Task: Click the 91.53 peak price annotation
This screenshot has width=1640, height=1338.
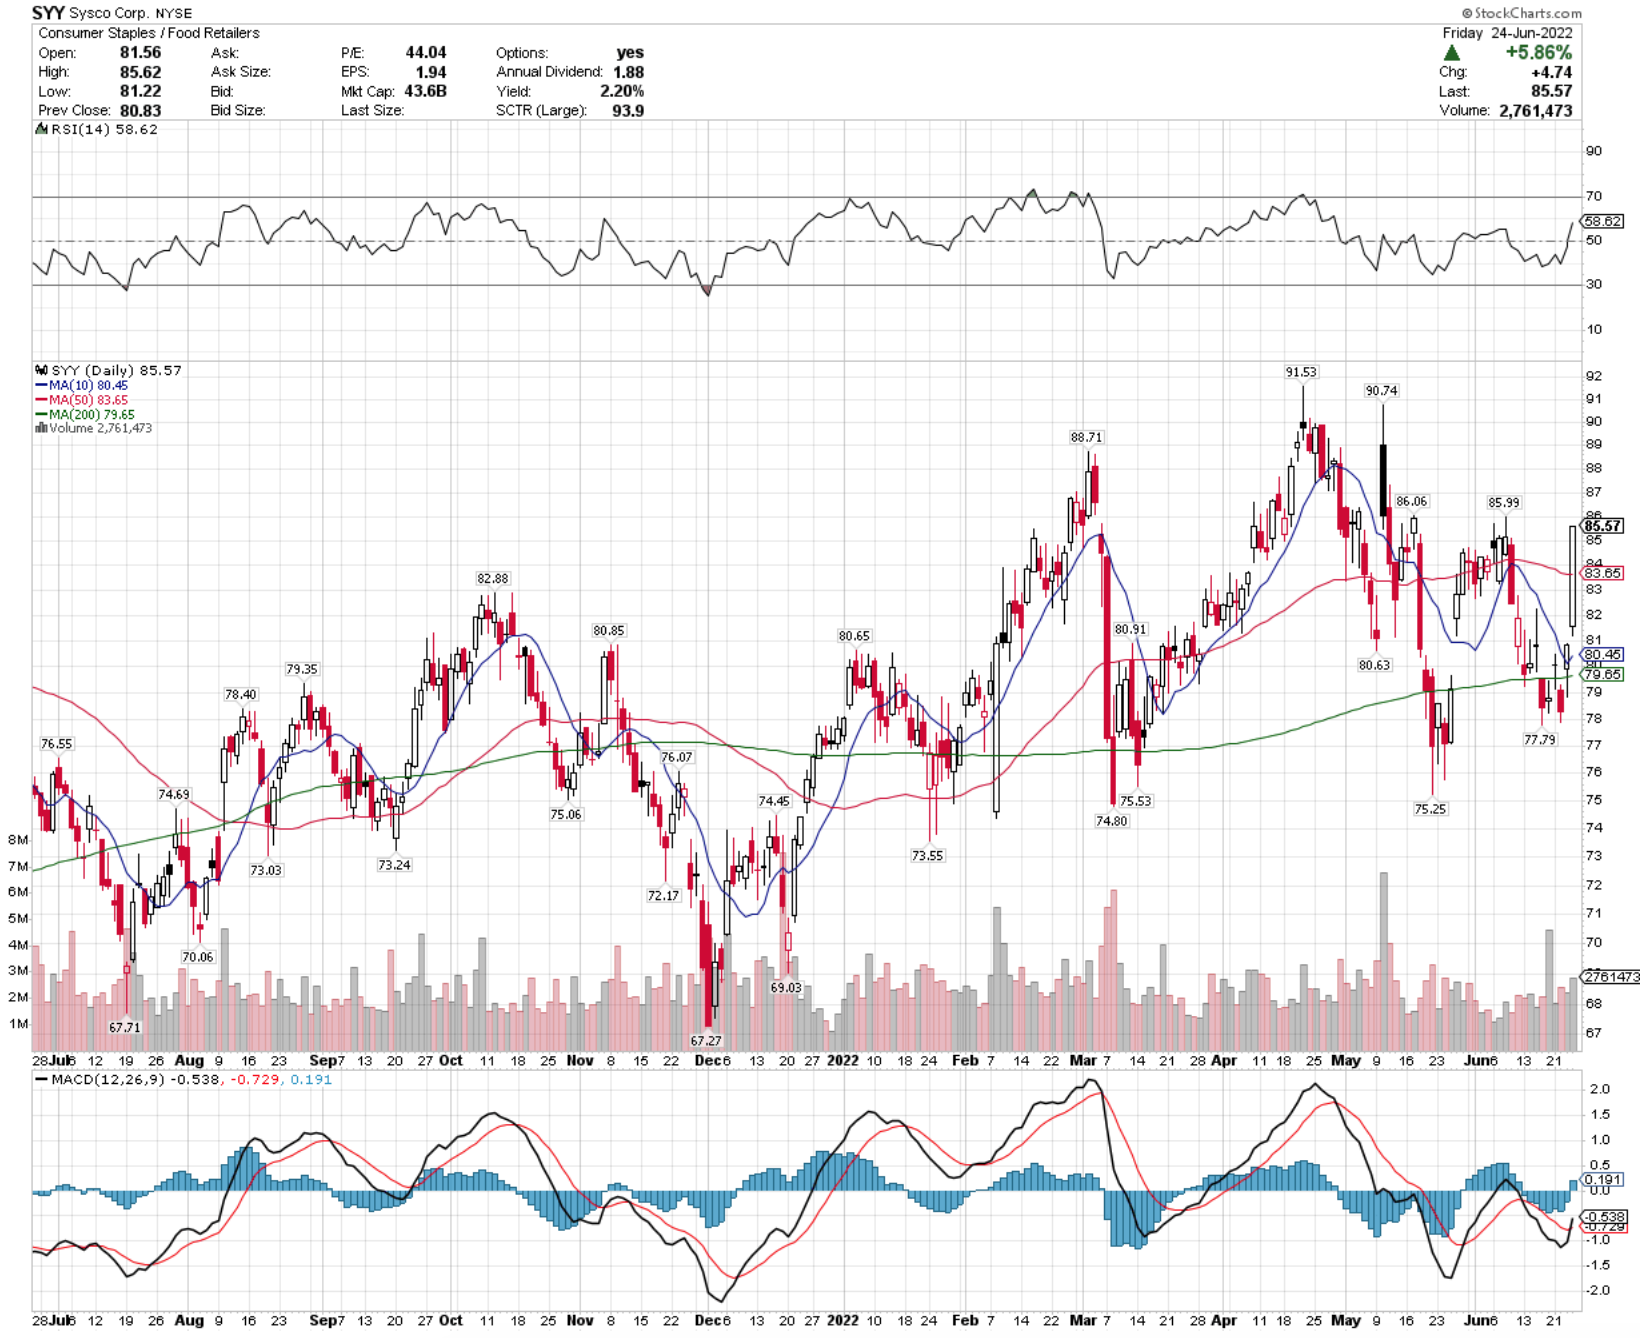Action: pyautogui.click(x=1301, y=372)
